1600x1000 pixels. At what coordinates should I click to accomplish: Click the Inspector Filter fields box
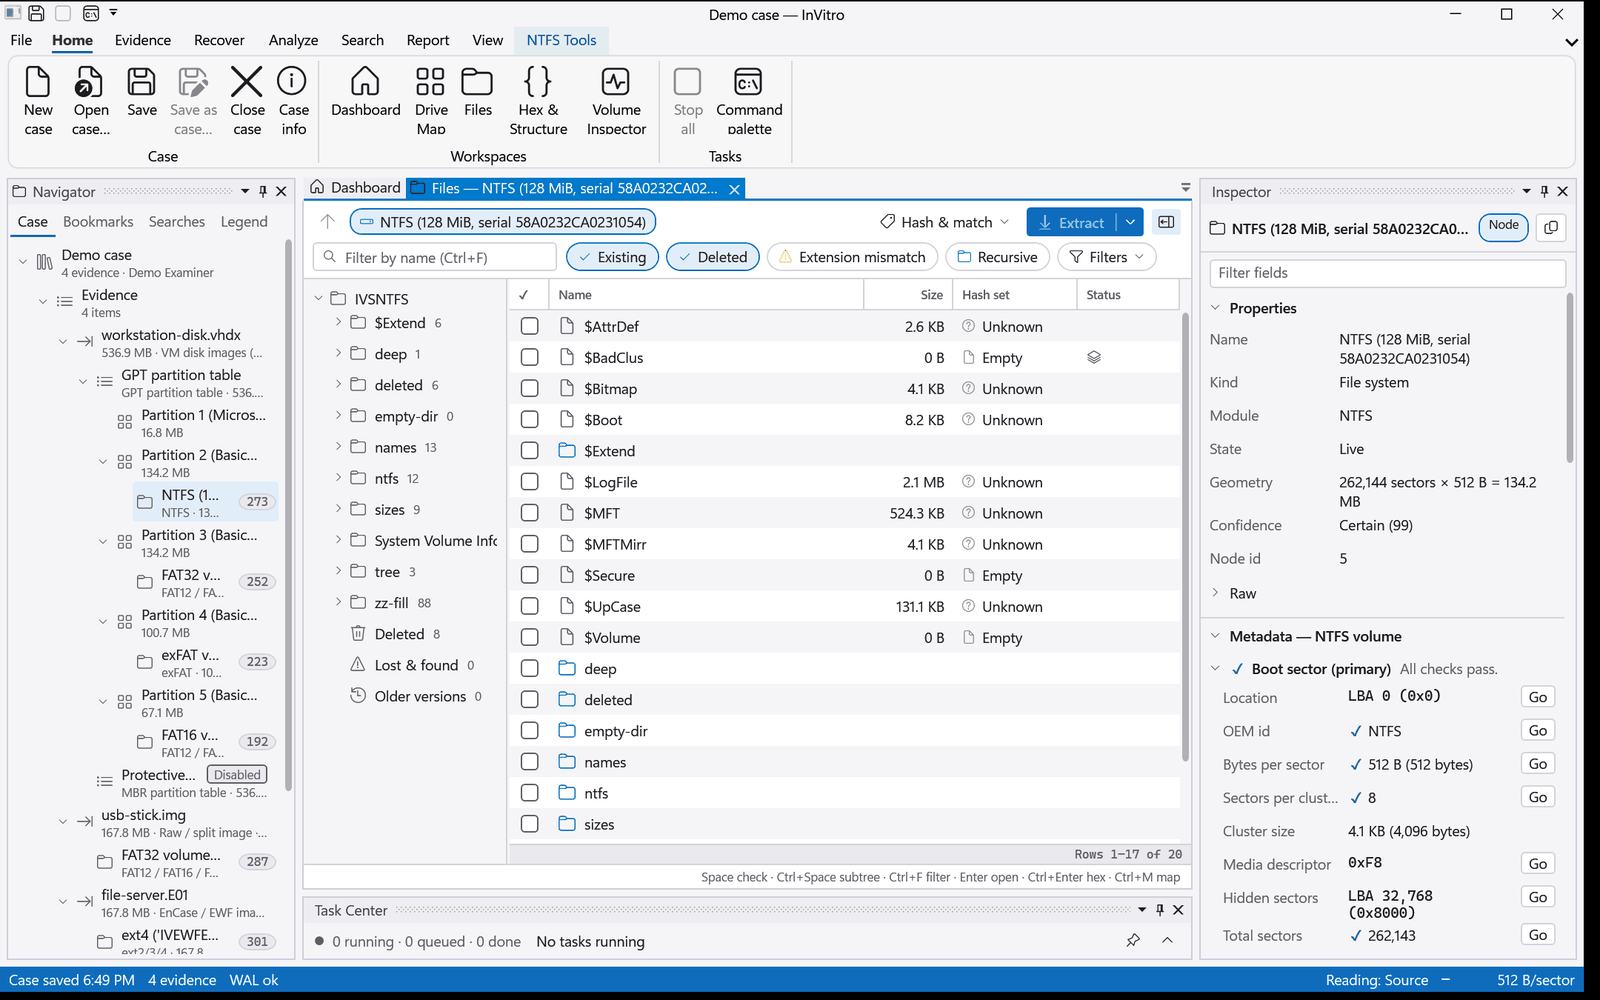(1387, 273)
